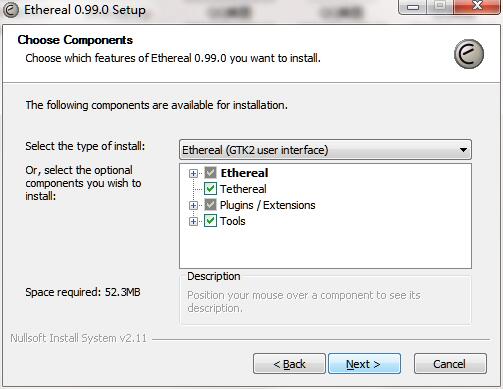The width and height of the screenshot is (503, 389).
Task: Expand the Tools tree node
Action: point(193,221)
